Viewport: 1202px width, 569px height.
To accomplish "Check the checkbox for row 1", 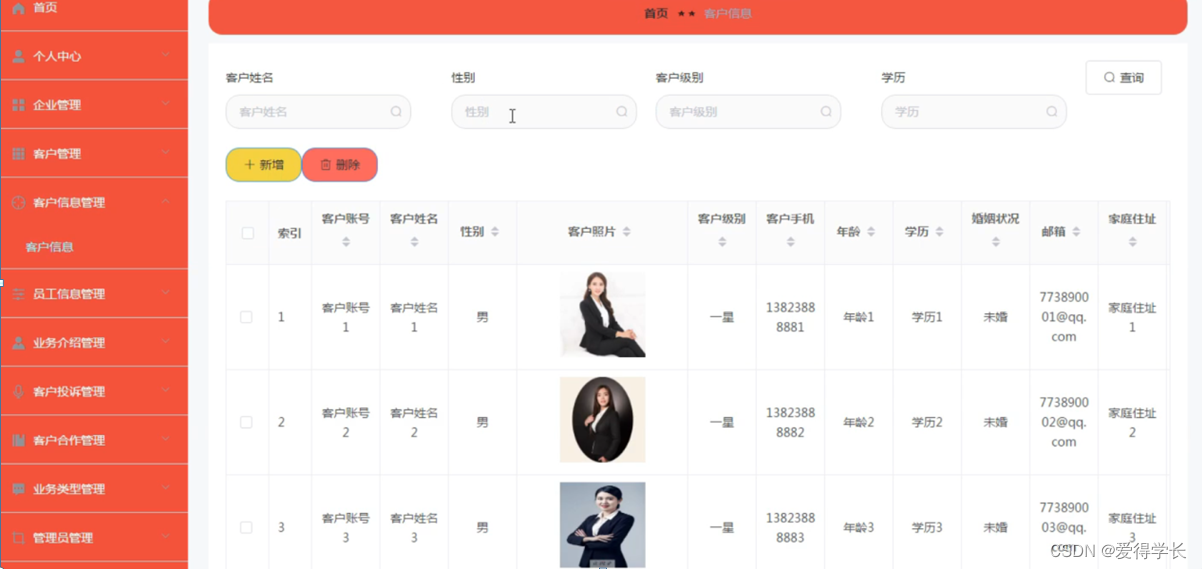I will click(247, 317).
